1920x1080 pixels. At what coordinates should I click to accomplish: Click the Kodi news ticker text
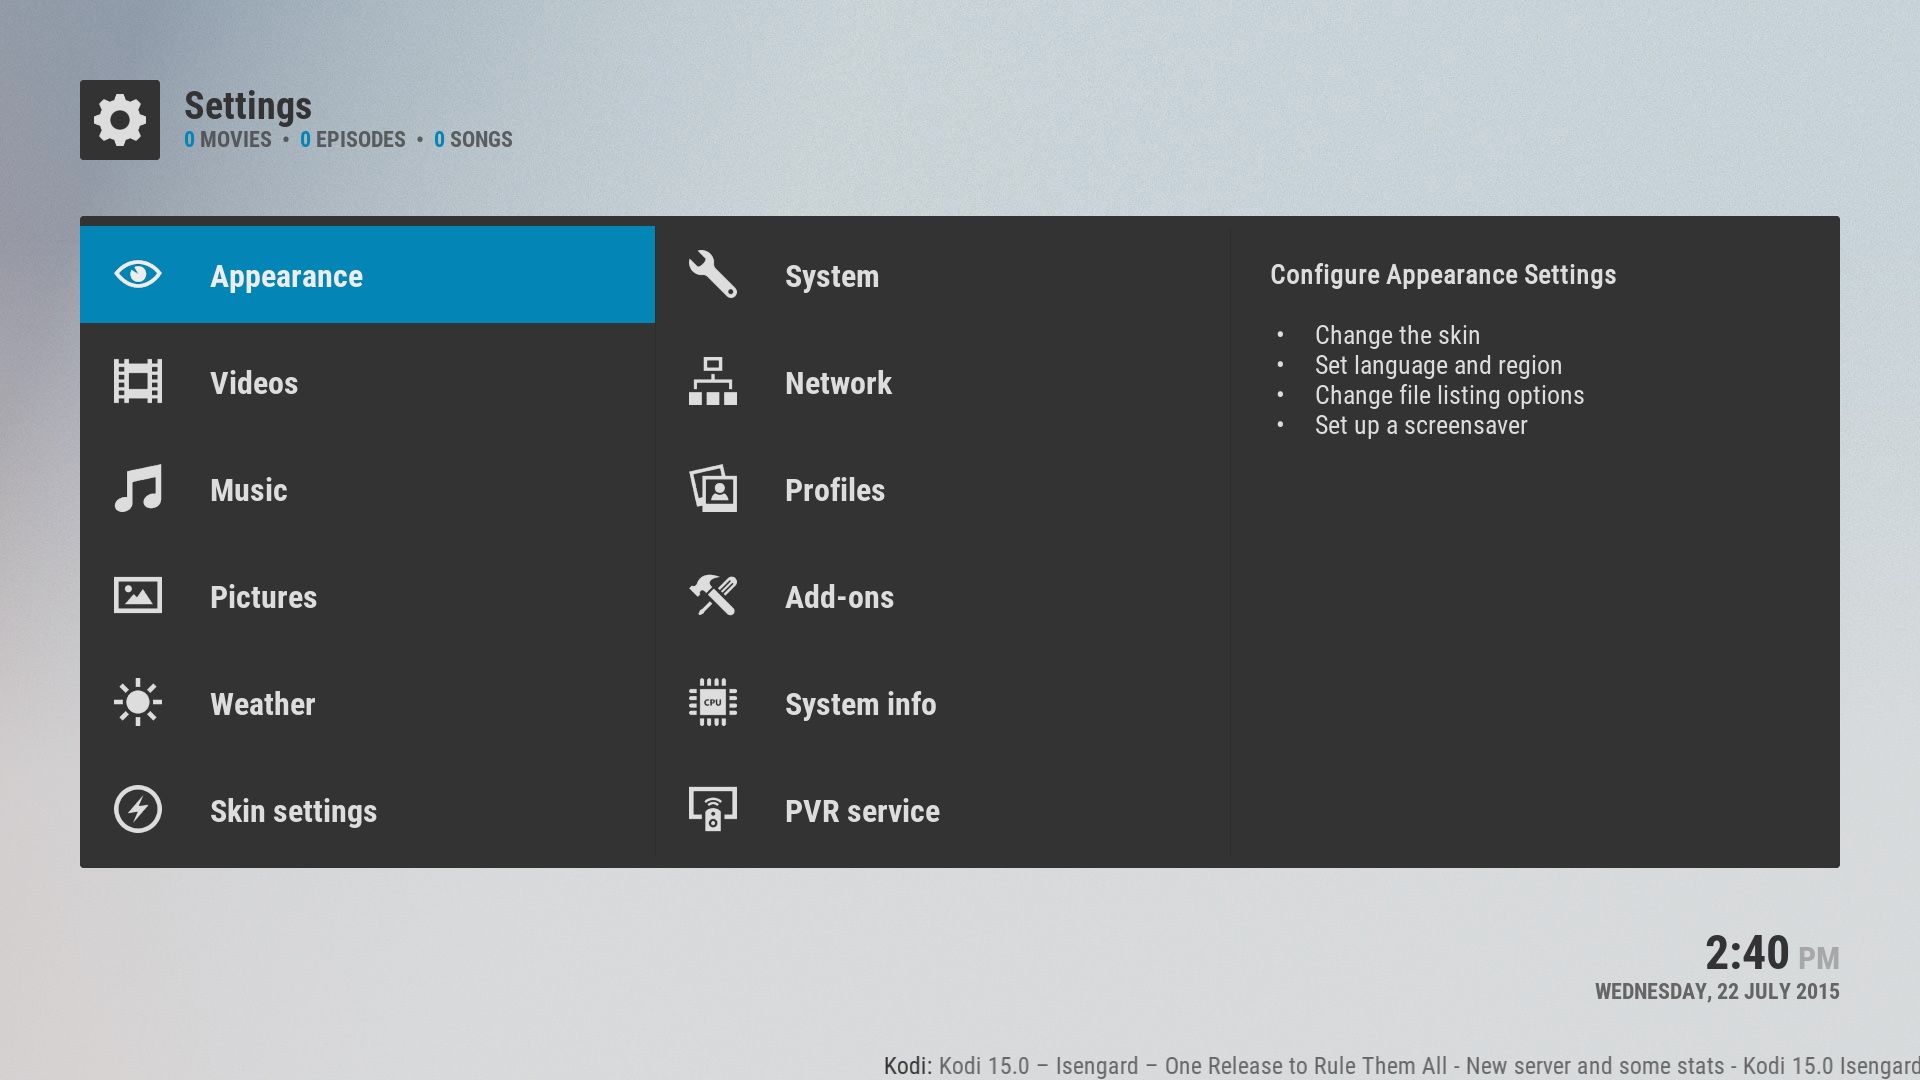pos(1400,1065)
